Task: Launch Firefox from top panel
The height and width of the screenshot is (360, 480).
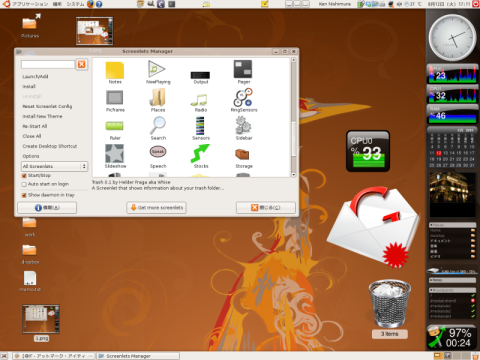Action: (x=91, y=4)
